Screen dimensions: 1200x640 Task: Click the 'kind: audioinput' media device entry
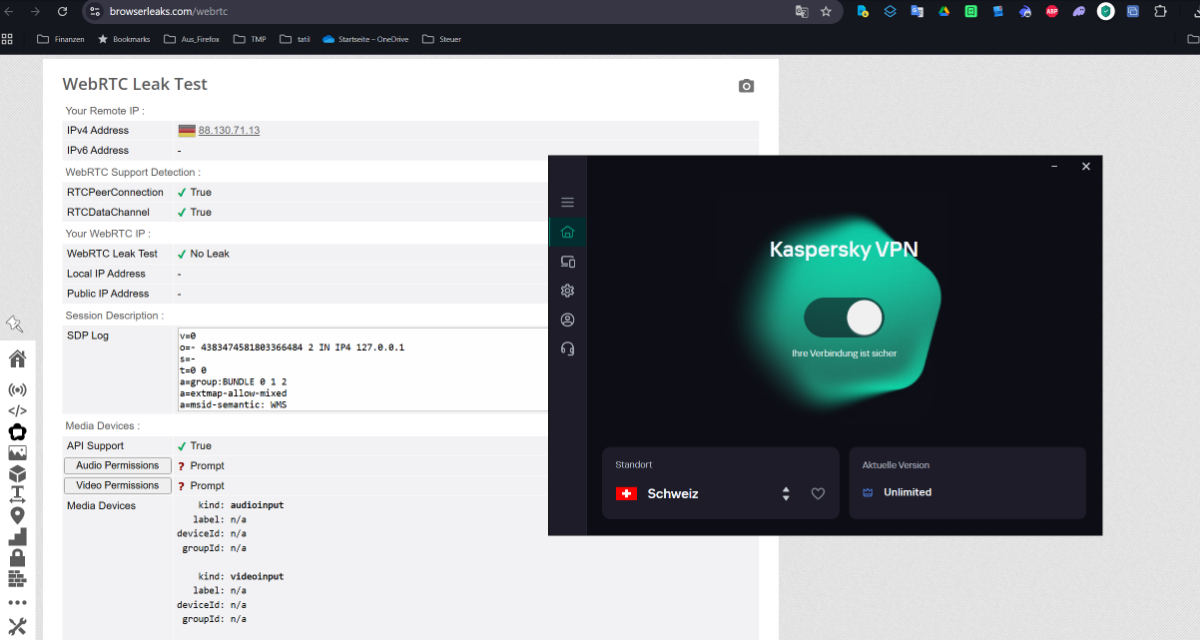coord(241,505)
